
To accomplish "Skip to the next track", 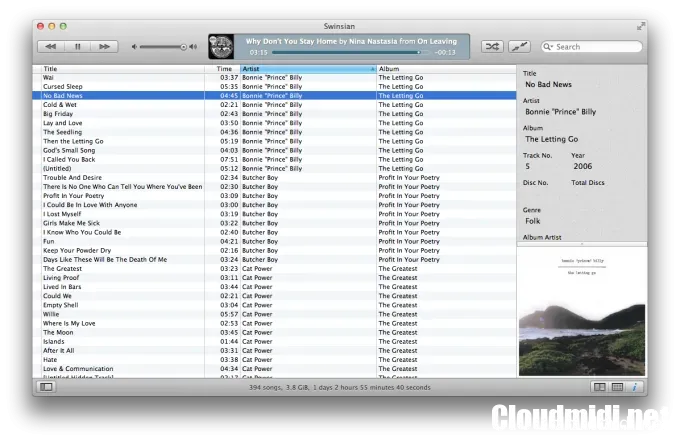I will (x=105, y=47).
